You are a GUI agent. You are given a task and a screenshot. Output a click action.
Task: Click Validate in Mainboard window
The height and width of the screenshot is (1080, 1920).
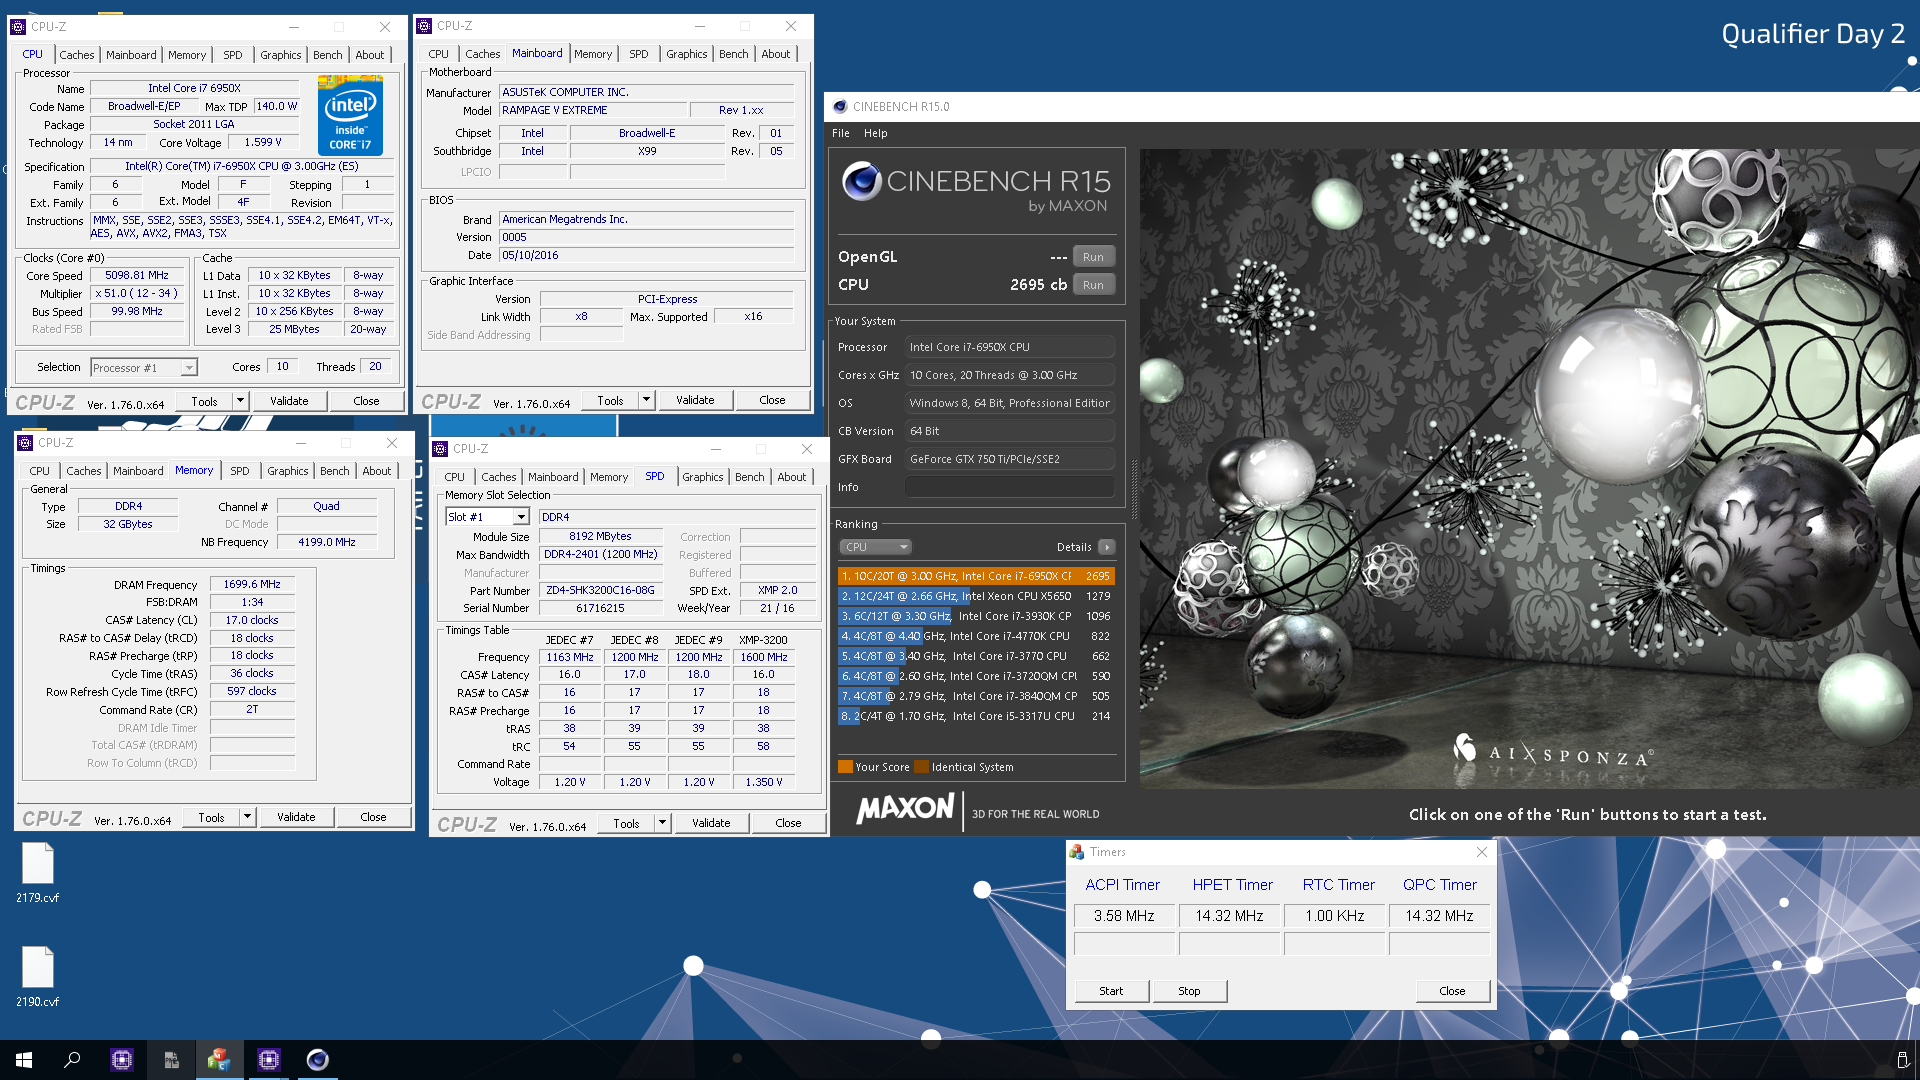[695, 400]
